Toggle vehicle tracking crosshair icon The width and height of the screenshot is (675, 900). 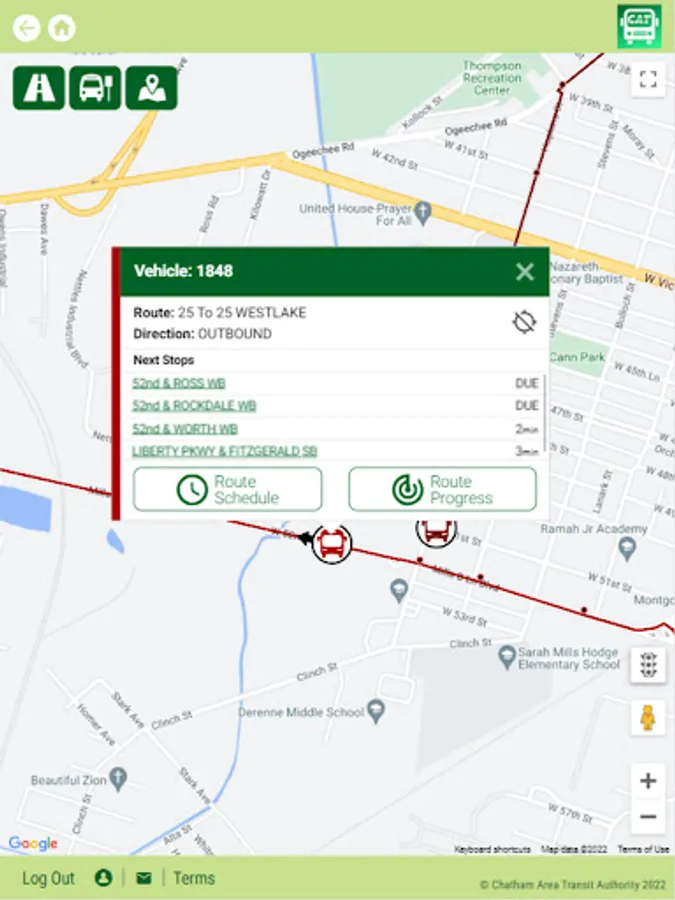click(x=523, y=322)
